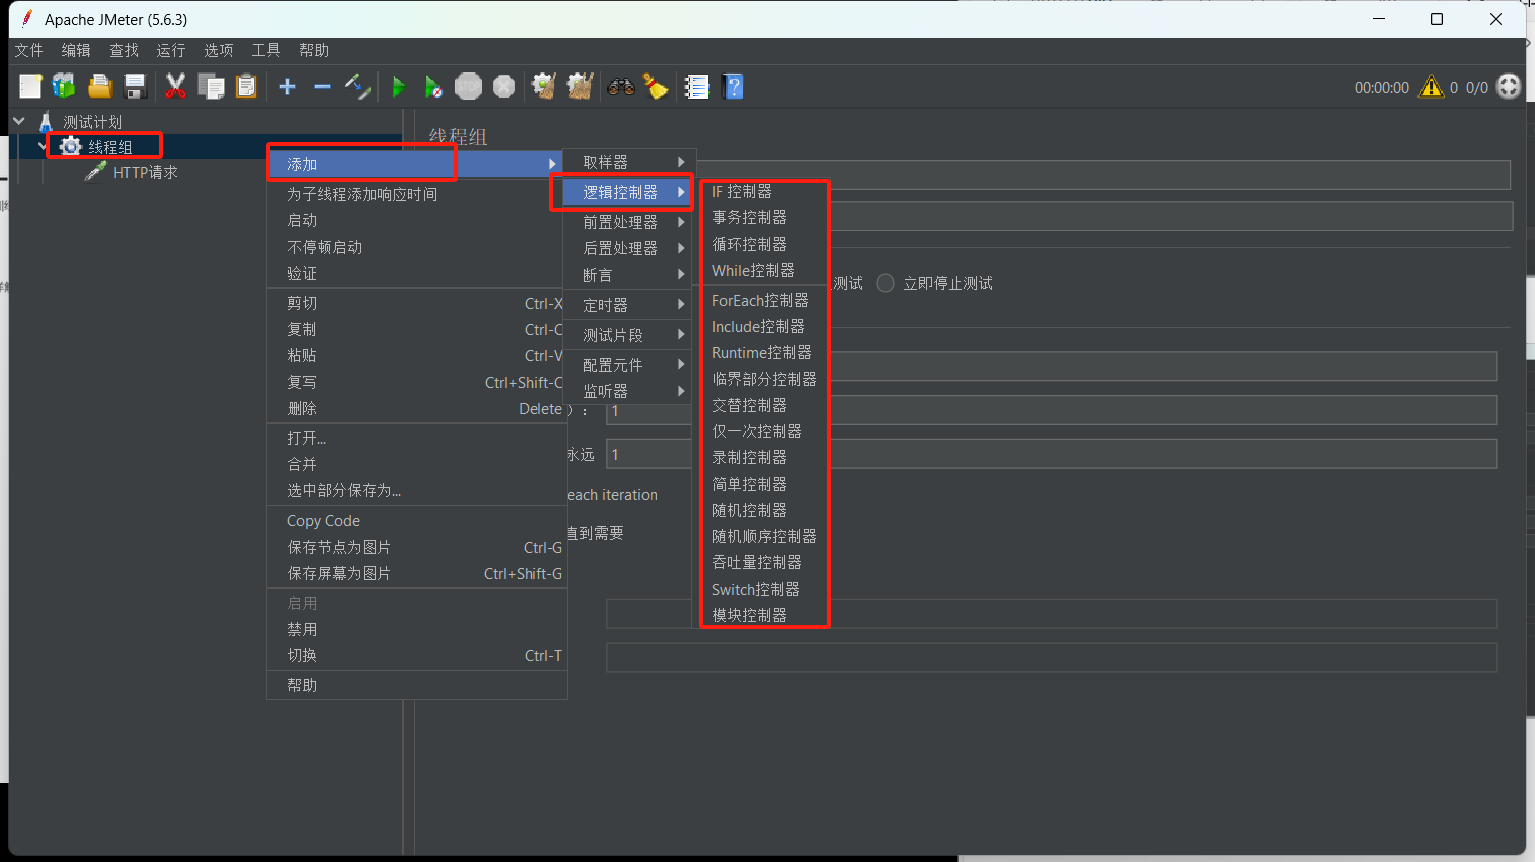Expand the 配置元件 submenu
1535x862 pixels.
[627, 365]
